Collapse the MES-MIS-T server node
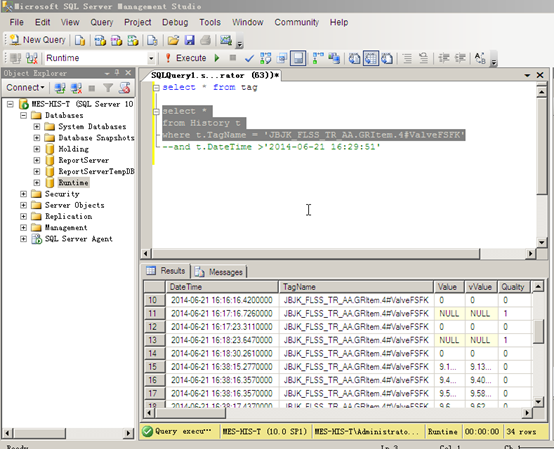554x449 pixels. [x=10, y=104]
